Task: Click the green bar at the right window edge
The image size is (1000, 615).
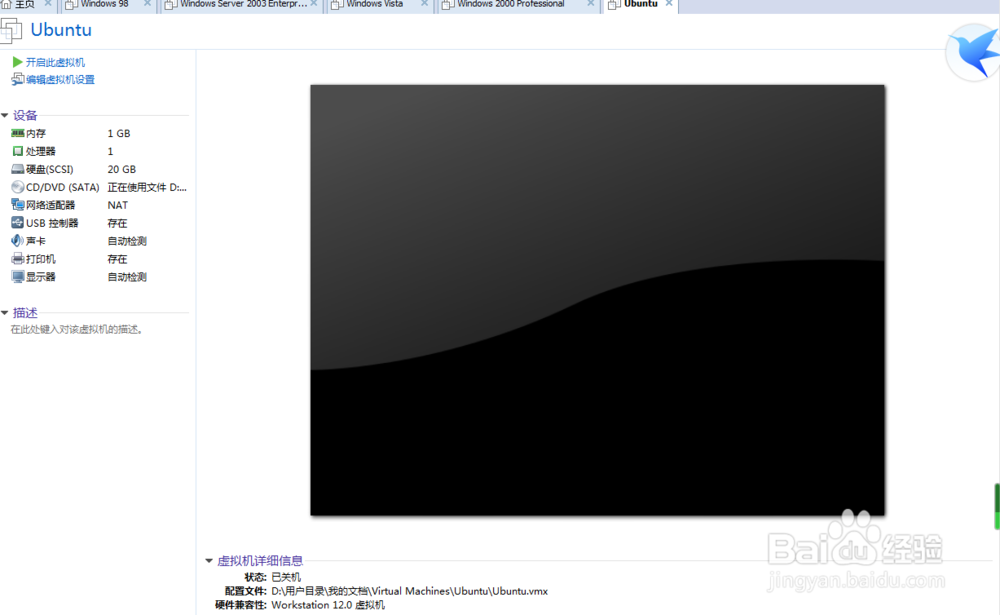Action: click(997, 507)
